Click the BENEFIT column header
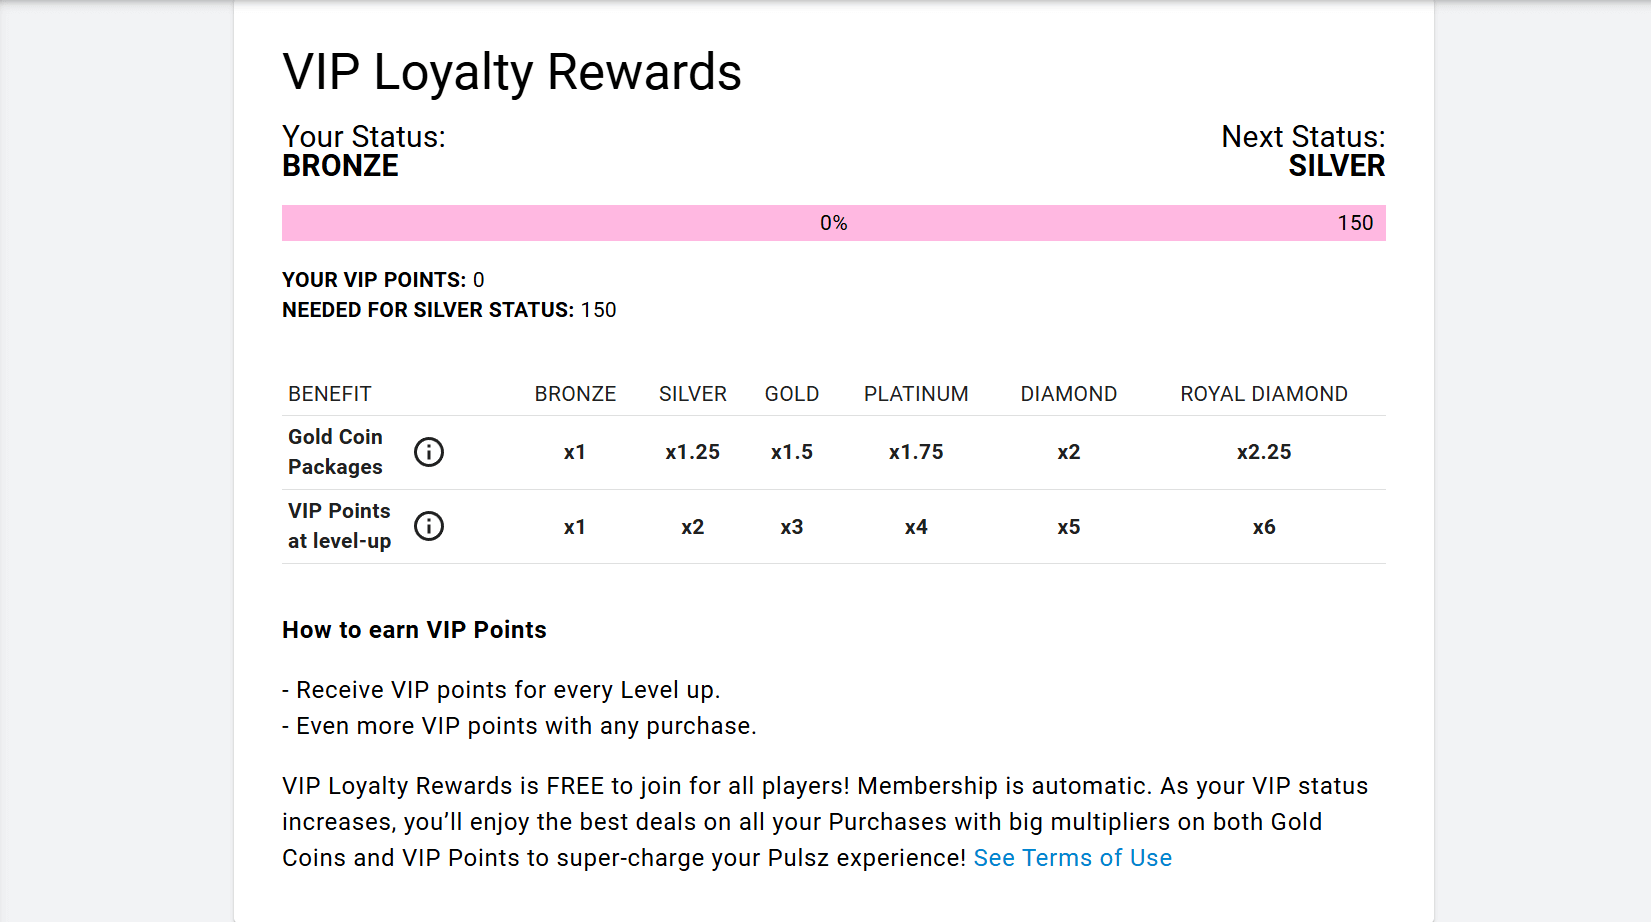Viewport: 1651px width, 922px height. [329, 394]
